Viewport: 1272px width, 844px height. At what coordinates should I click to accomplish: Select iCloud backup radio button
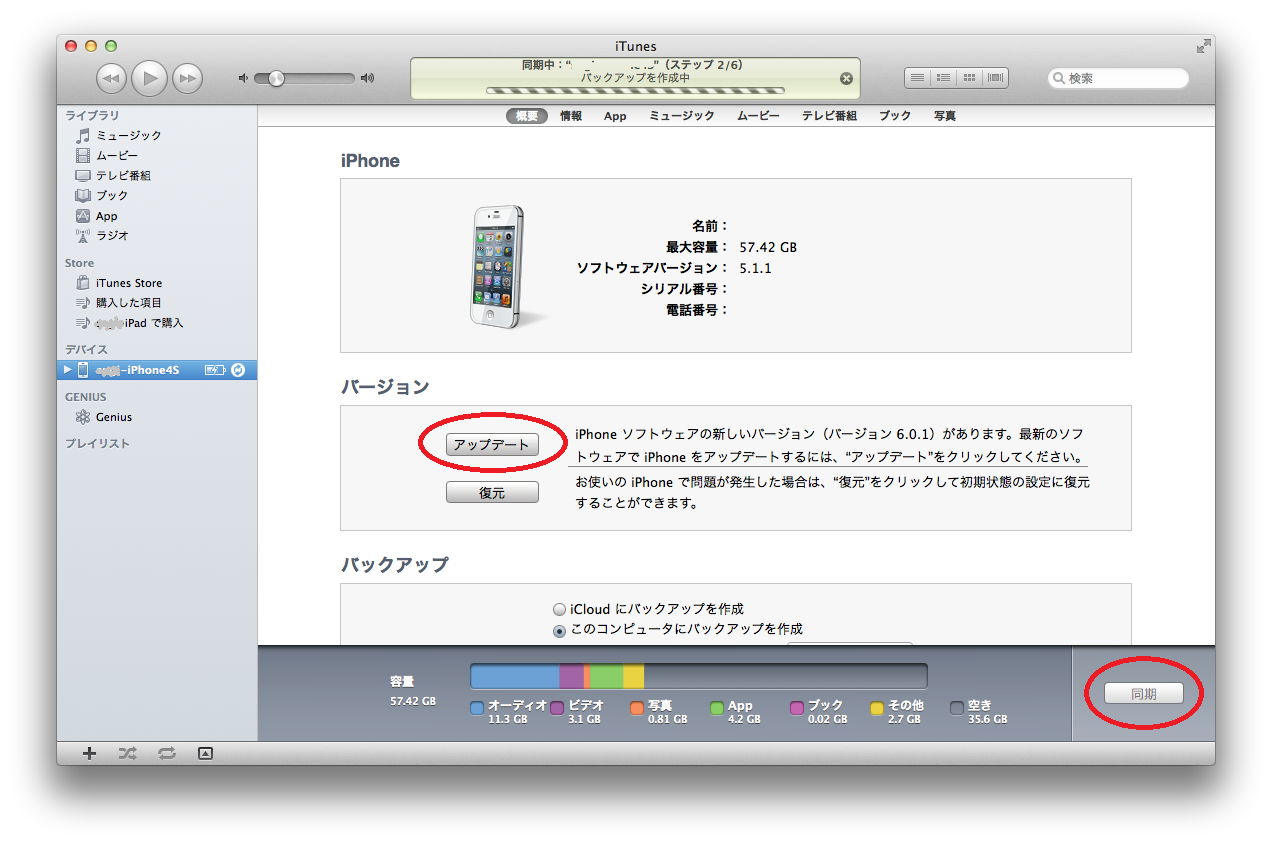coord(560,609)
